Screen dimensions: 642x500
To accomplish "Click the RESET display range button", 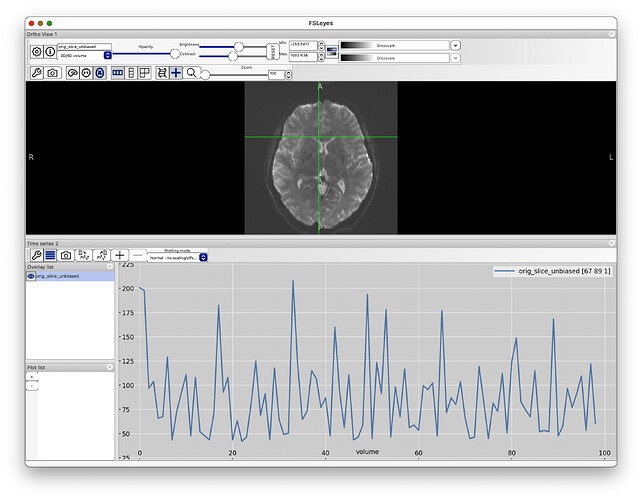I will [273, 52].
